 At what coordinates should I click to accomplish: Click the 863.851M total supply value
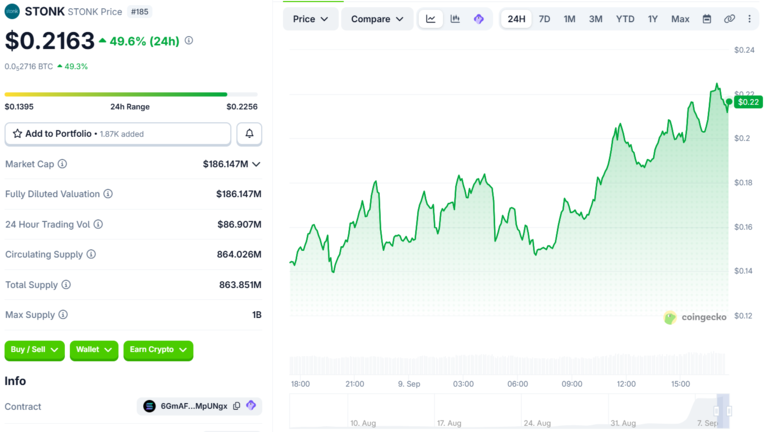pos(240,285)
